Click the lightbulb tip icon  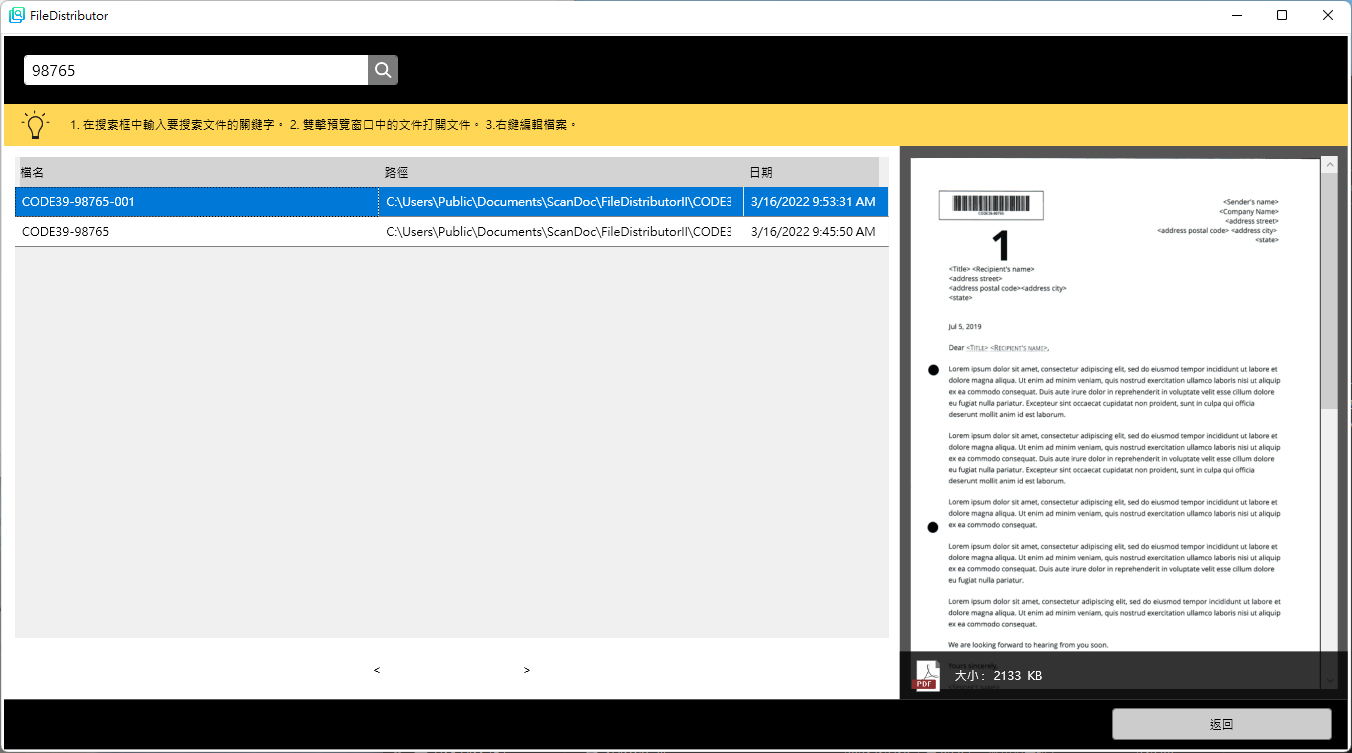point(36,125)
